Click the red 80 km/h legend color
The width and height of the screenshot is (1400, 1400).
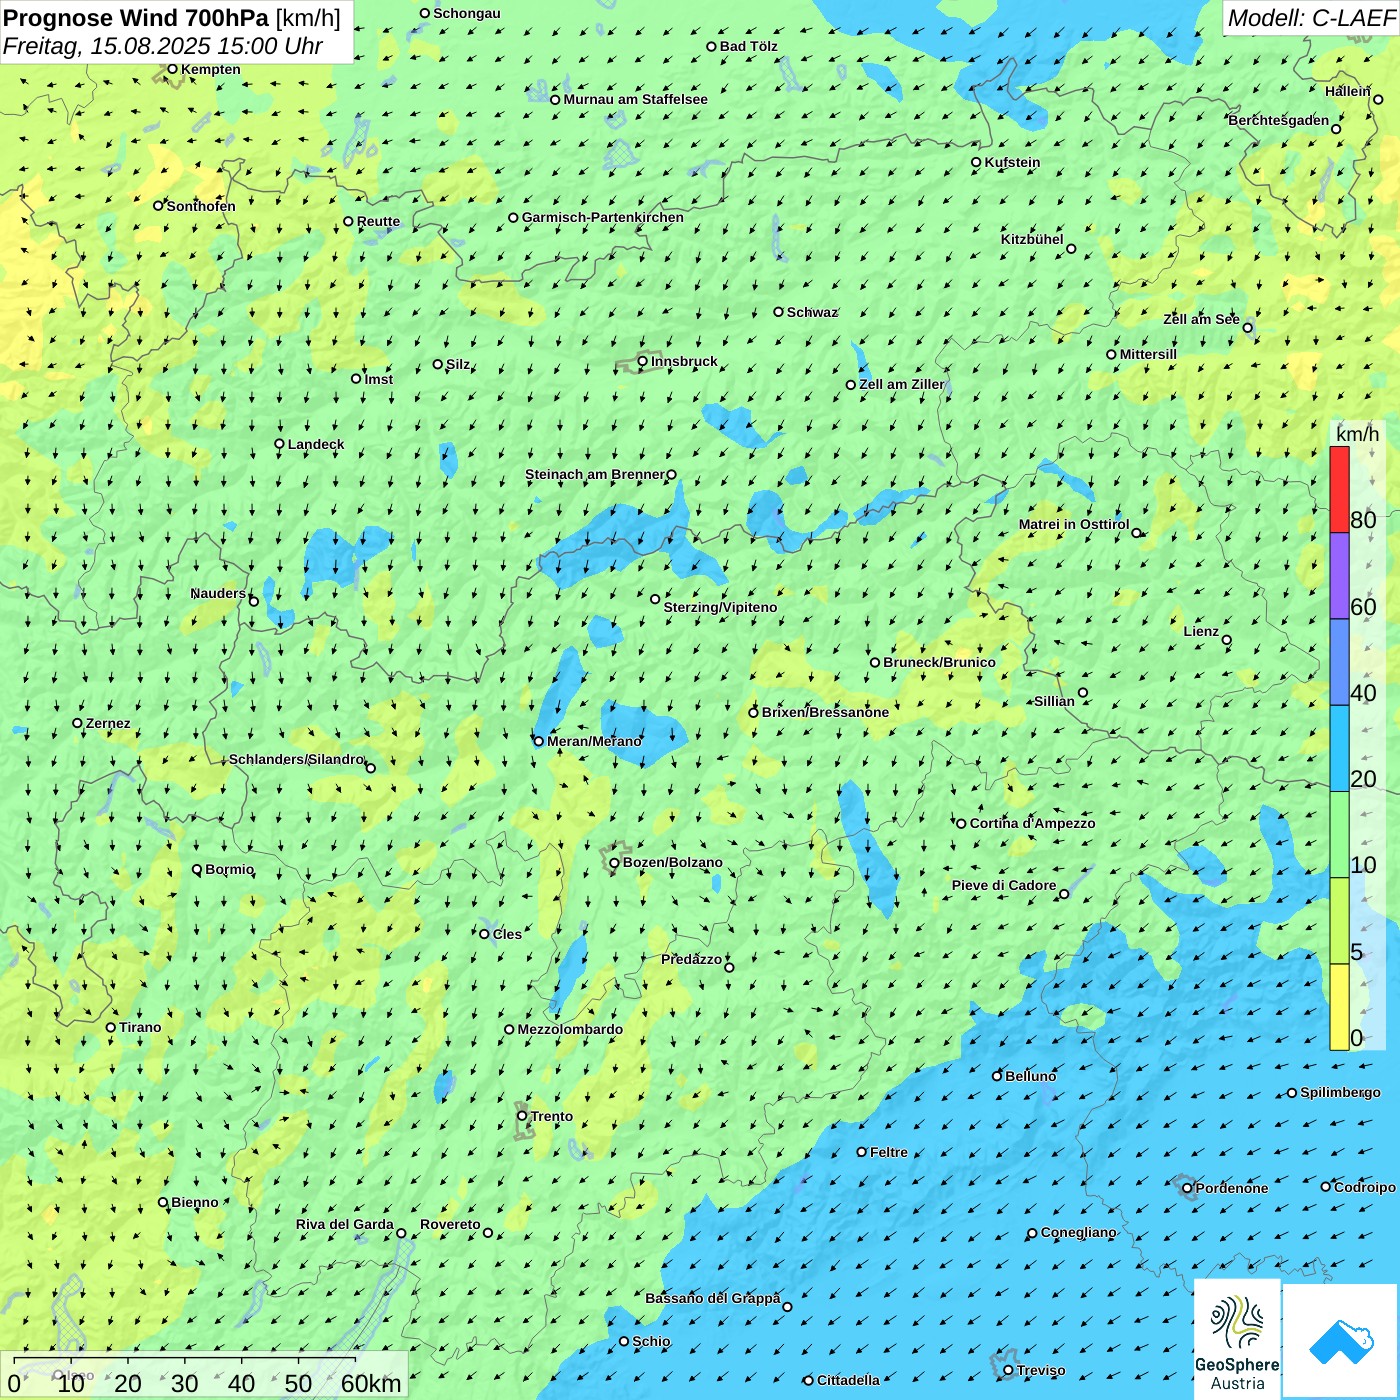1339,489
